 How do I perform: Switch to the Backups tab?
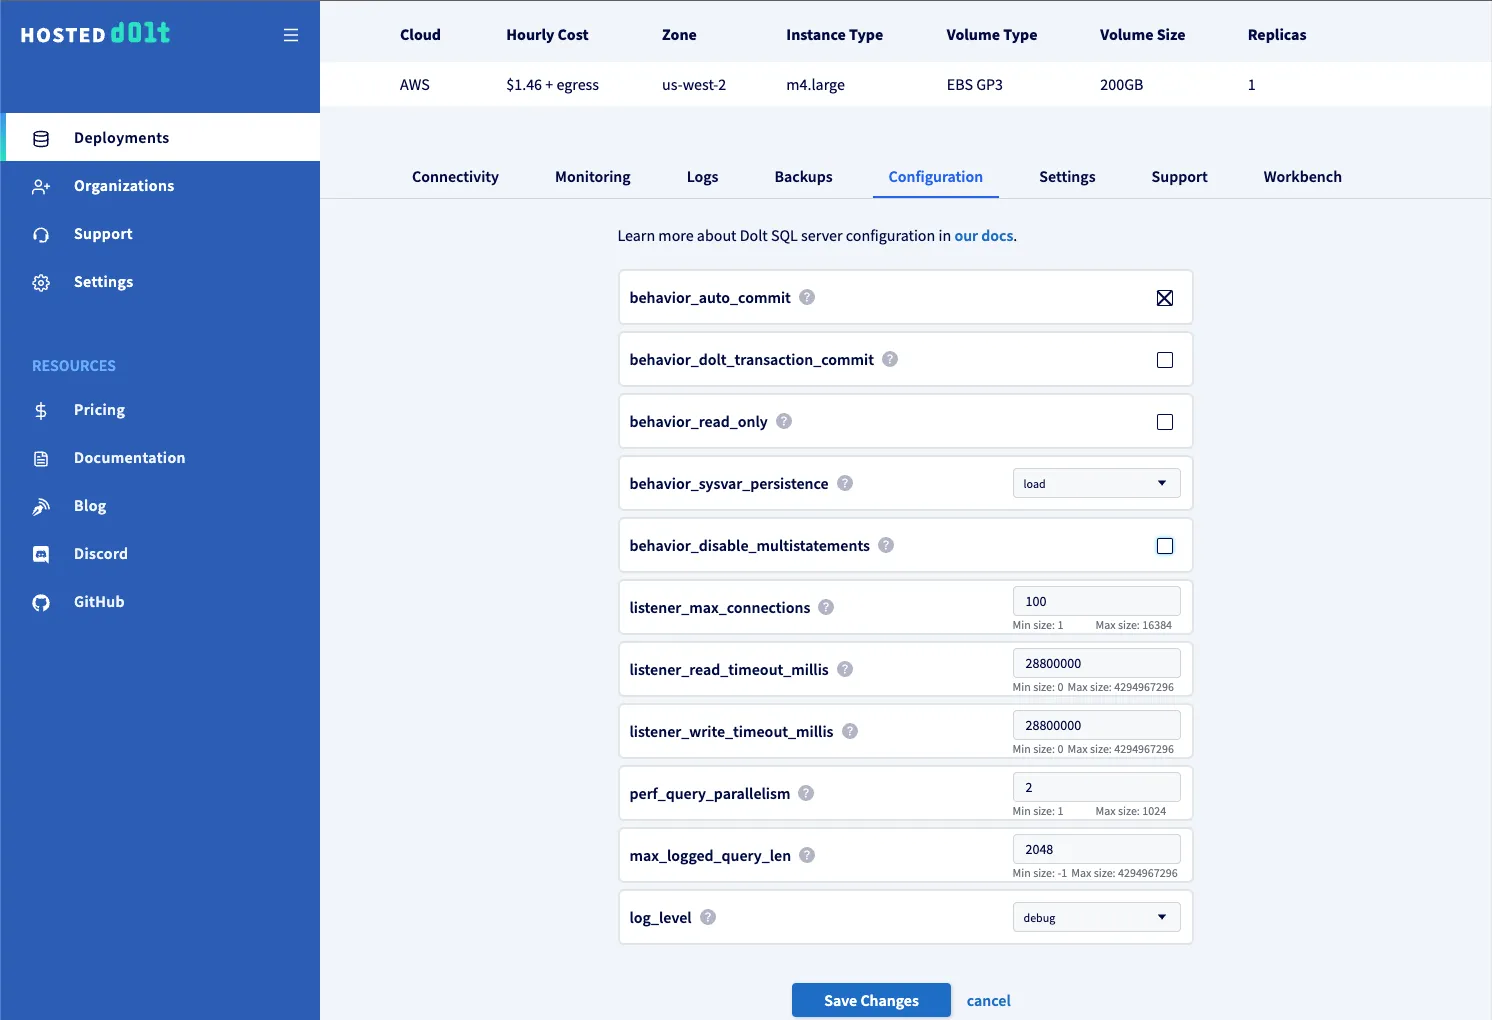(x=803, y=177)
